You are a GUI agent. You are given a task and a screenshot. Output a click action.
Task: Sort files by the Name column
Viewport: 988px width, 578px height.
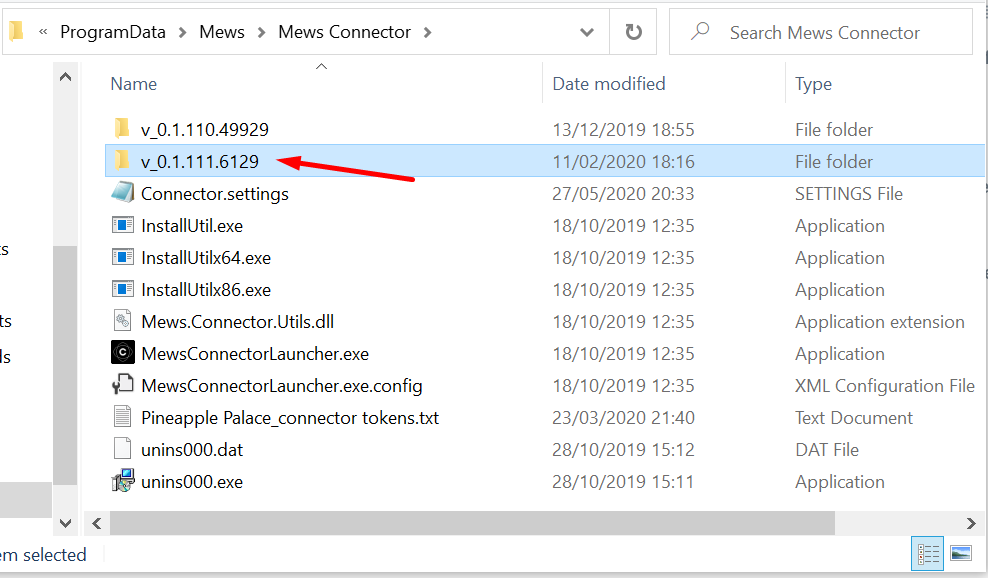134,84
